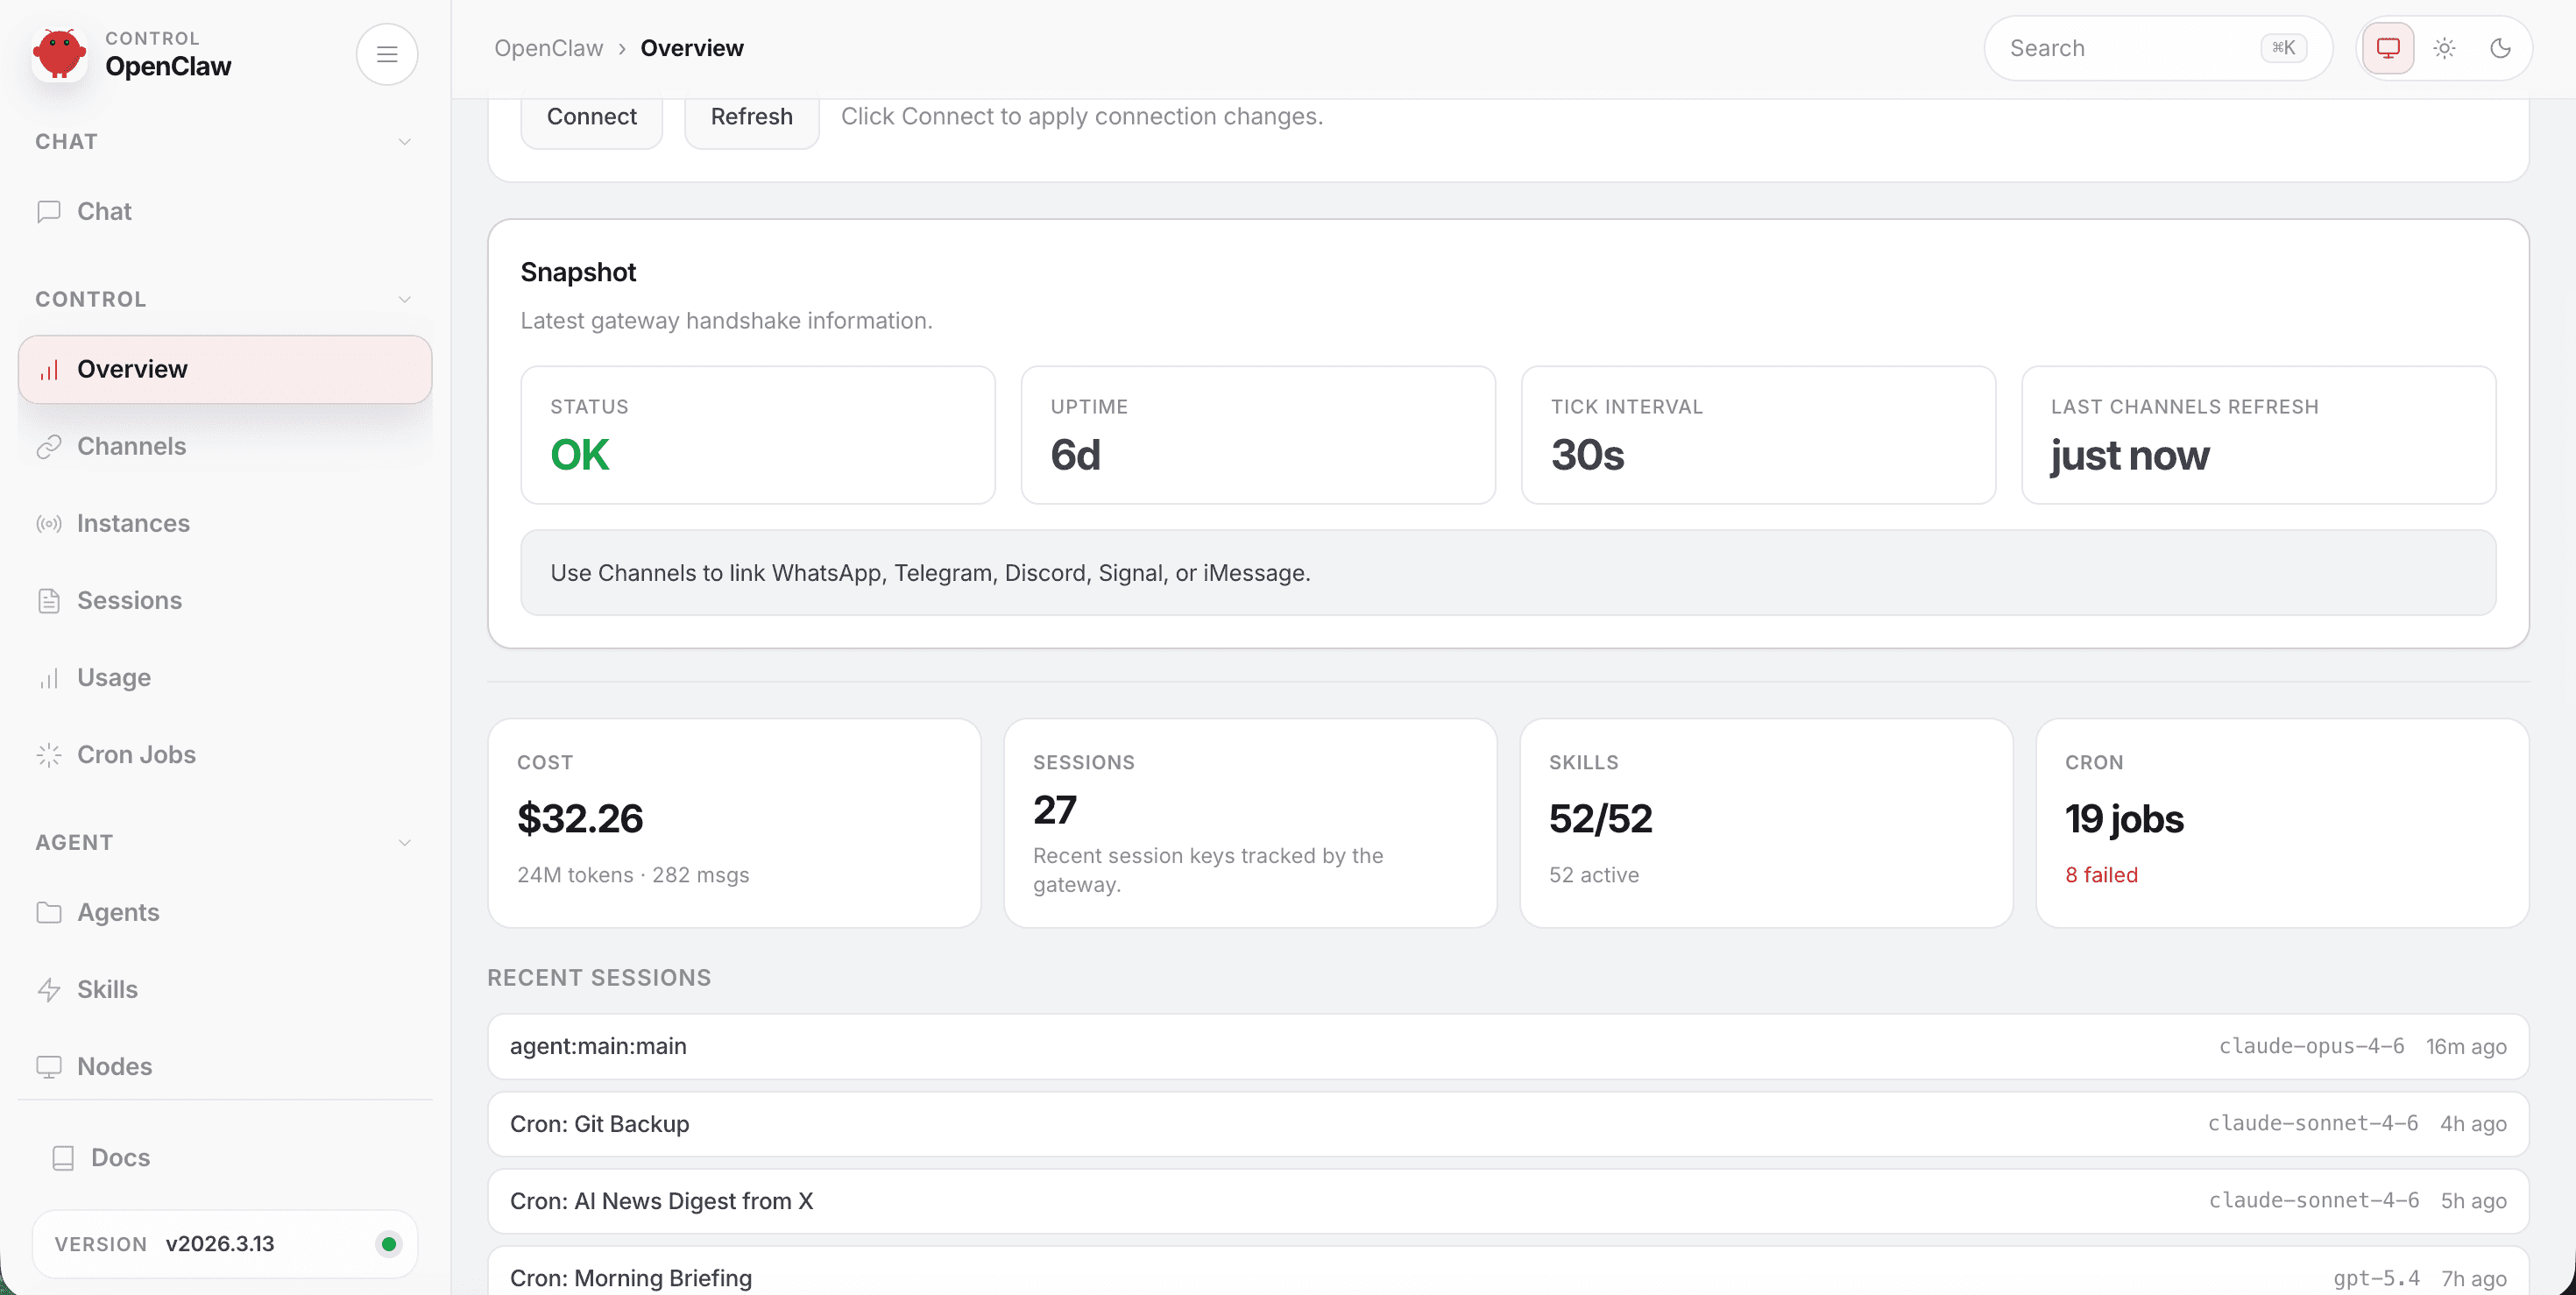The width and height of the screenshot is (2576, 1295).
Task: View the Usage statistics page
Action: pyautogui.click(x=115, y=677)
